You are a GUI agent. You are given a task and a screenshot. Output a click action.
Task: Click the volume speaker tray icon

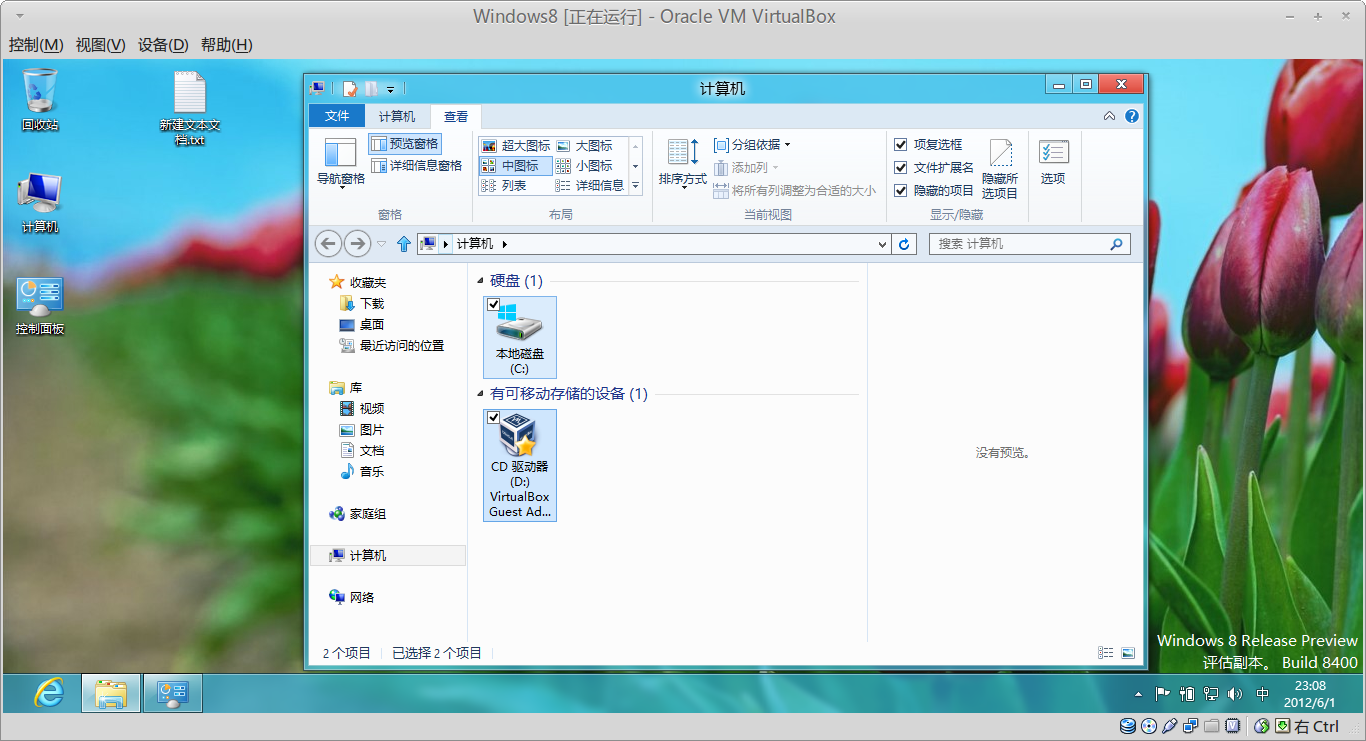coord(1235,693)
